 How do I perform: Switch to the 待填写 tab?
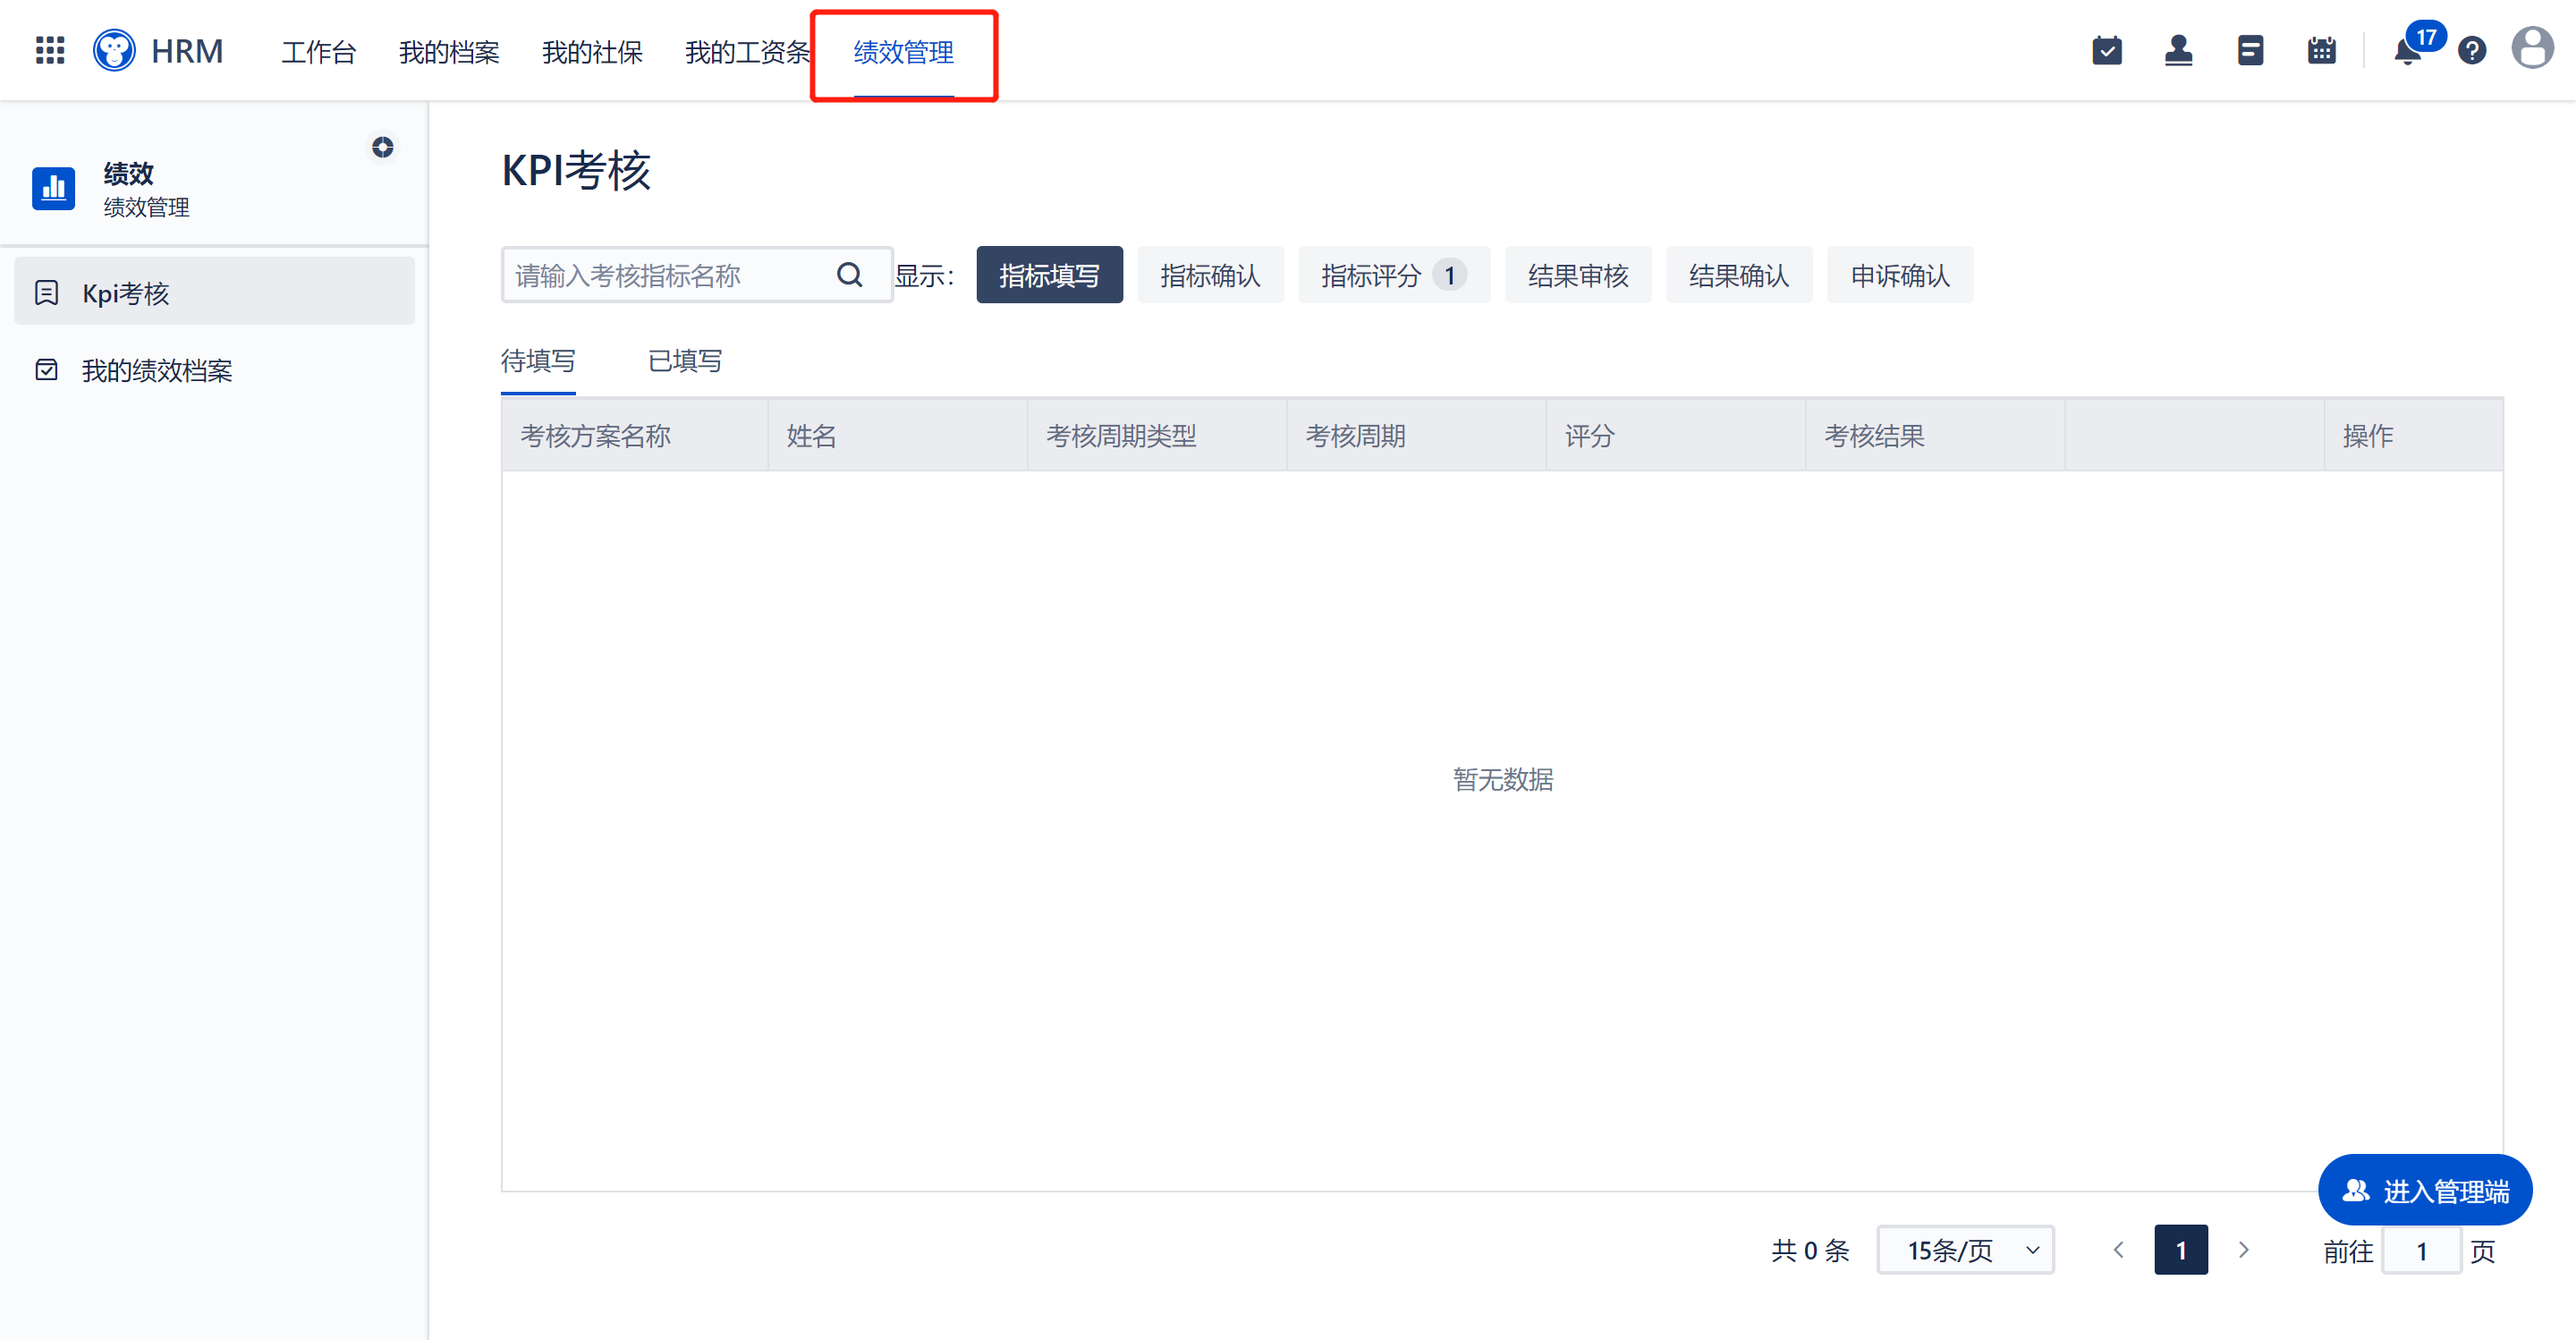click(538, 360)
